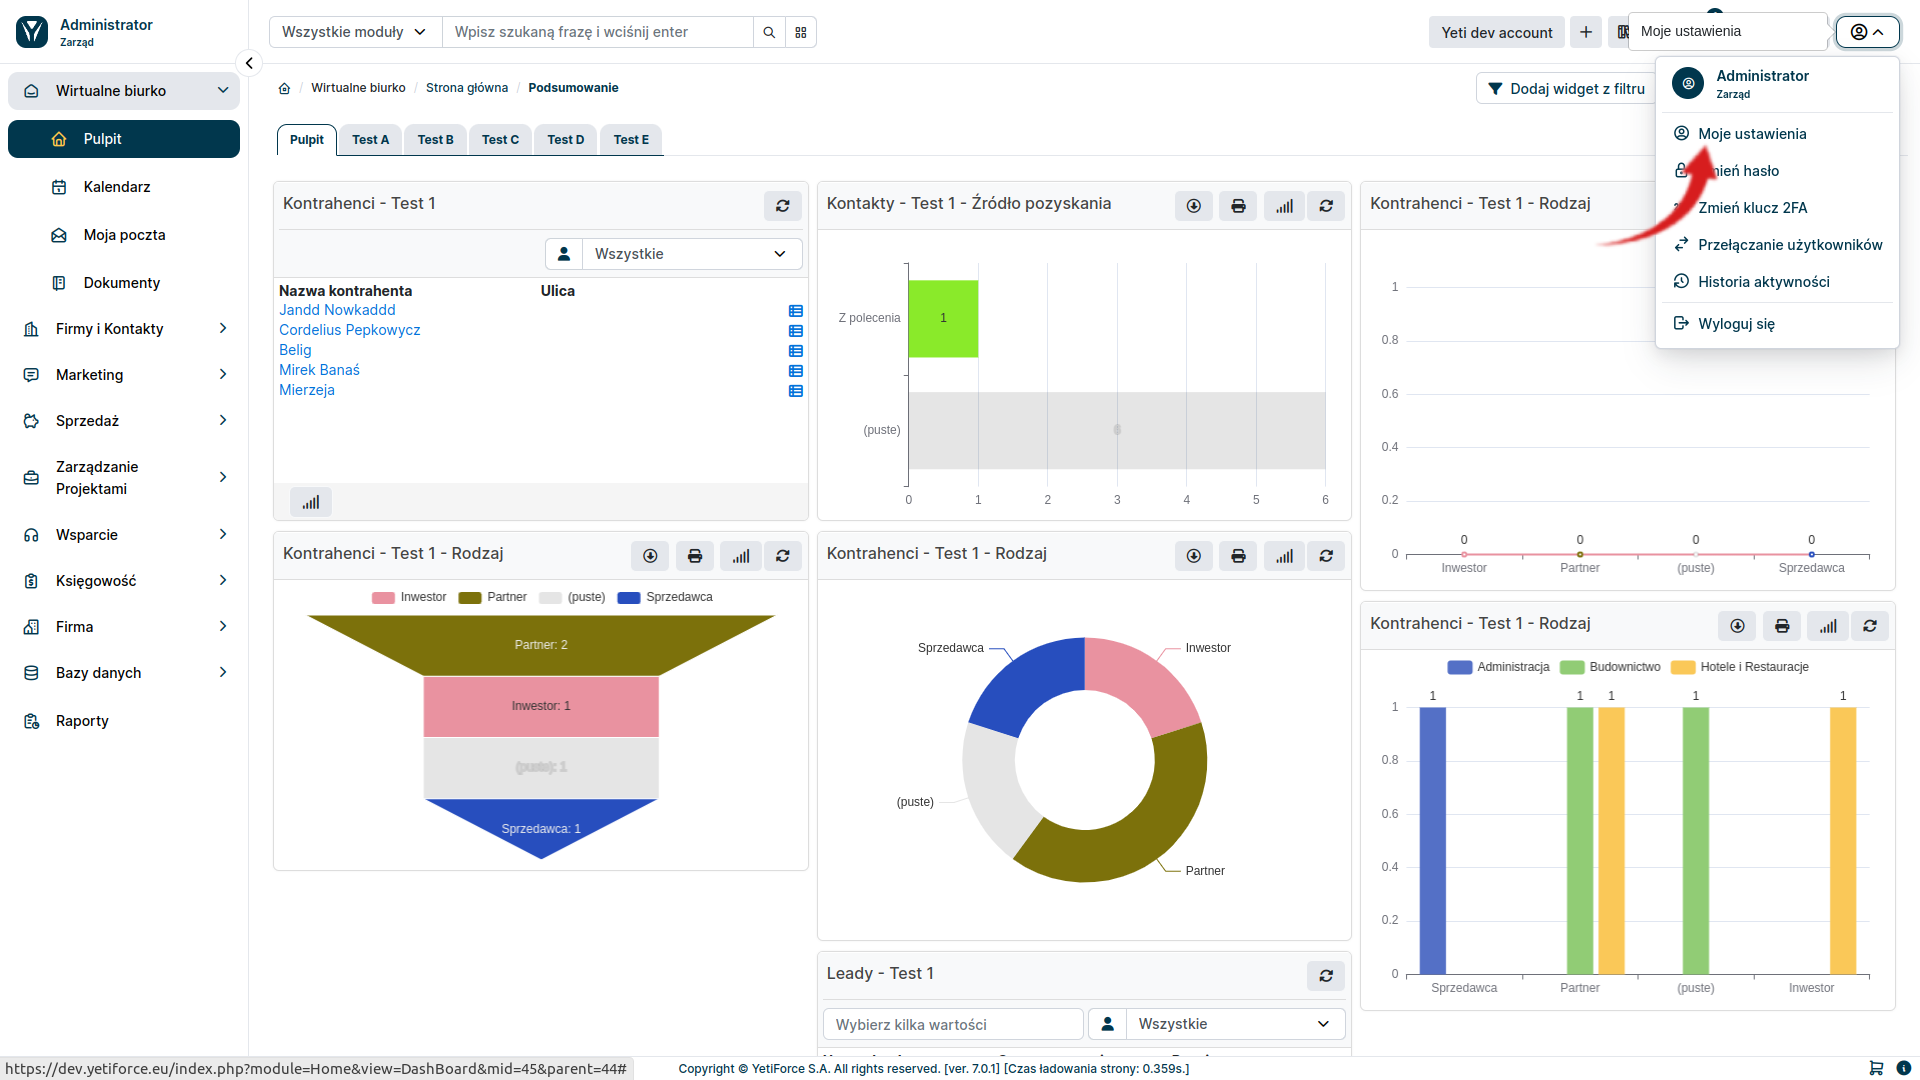1920x1080 pixels.
Task: Click the plus quick-create button
Action: (1586, 32)
